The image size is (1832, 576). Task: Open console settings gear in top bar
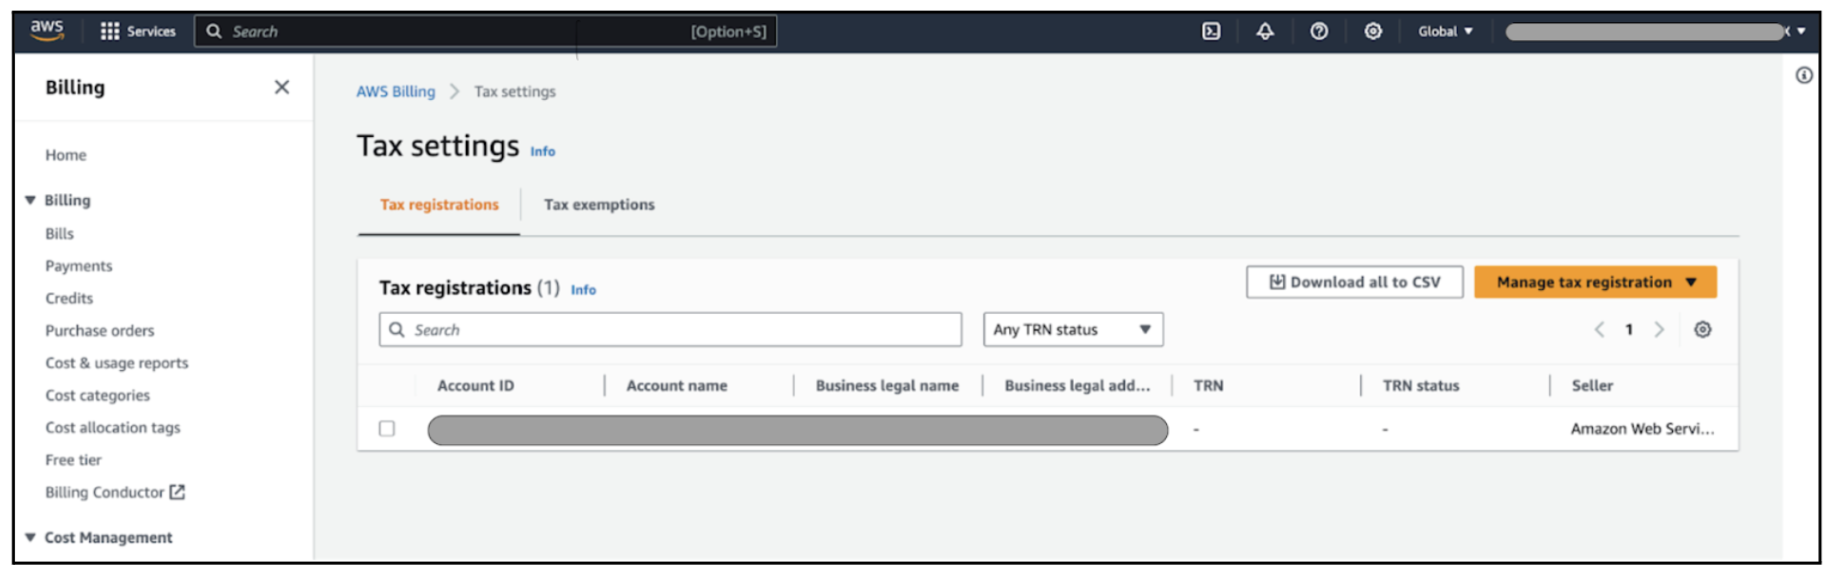pyautogui.click(x=1373, y=31)
